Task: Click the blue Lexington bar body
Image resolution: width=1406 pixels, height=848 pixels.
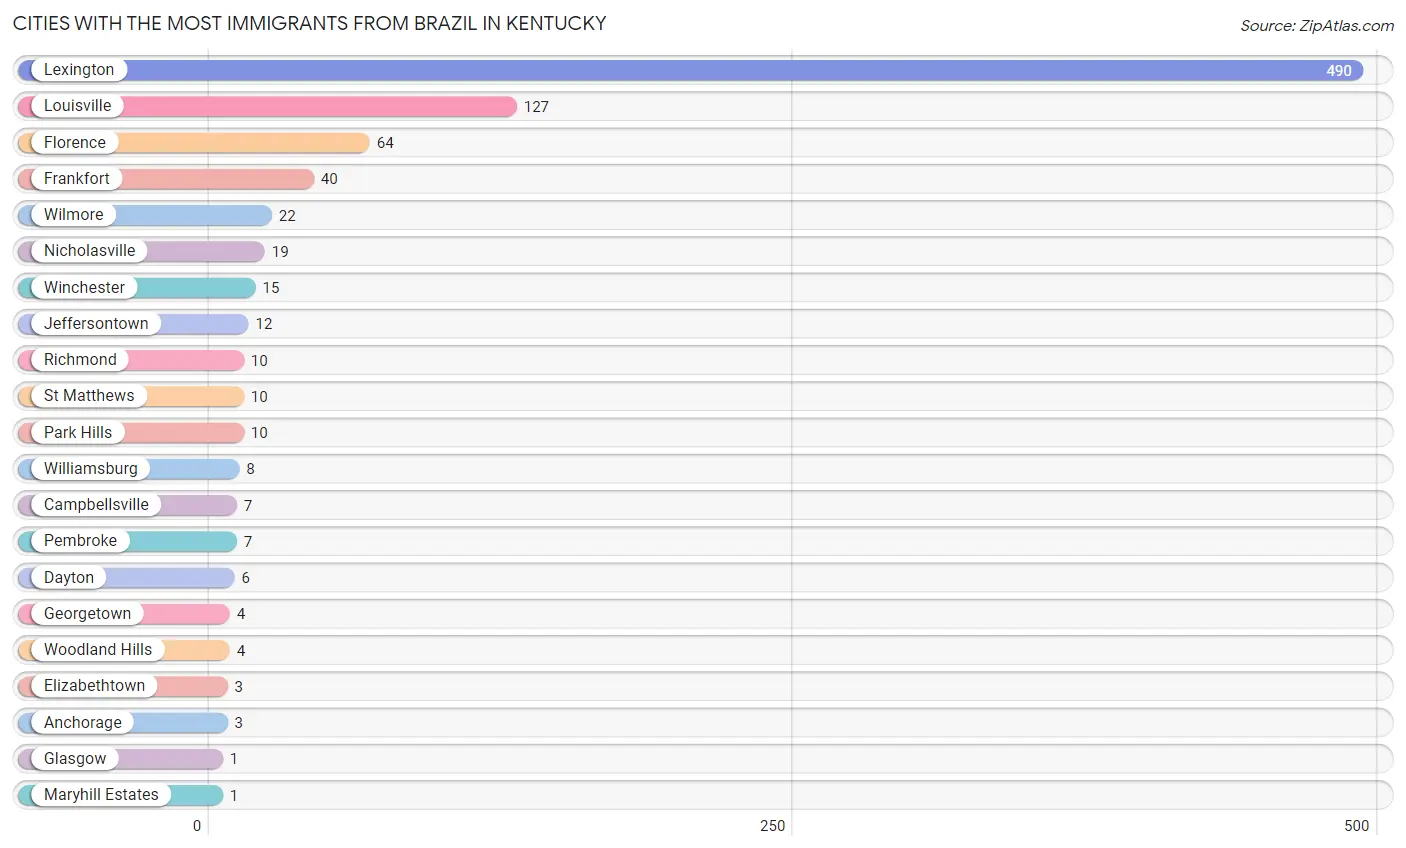Action: pyautogui.click(x=690, y=70)
